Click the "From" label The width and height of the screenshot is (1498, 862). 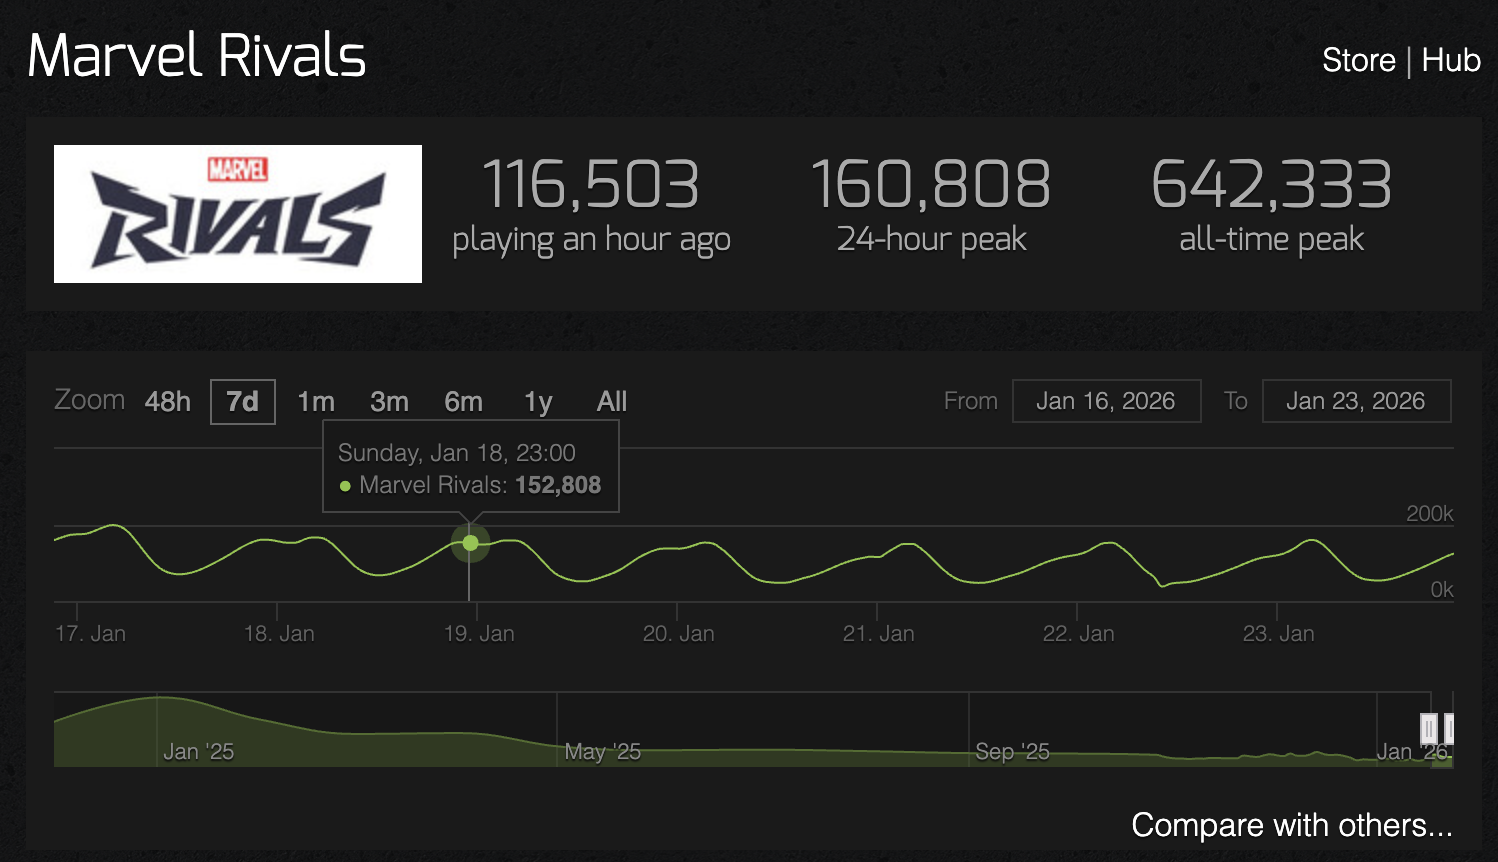point(971,401)
